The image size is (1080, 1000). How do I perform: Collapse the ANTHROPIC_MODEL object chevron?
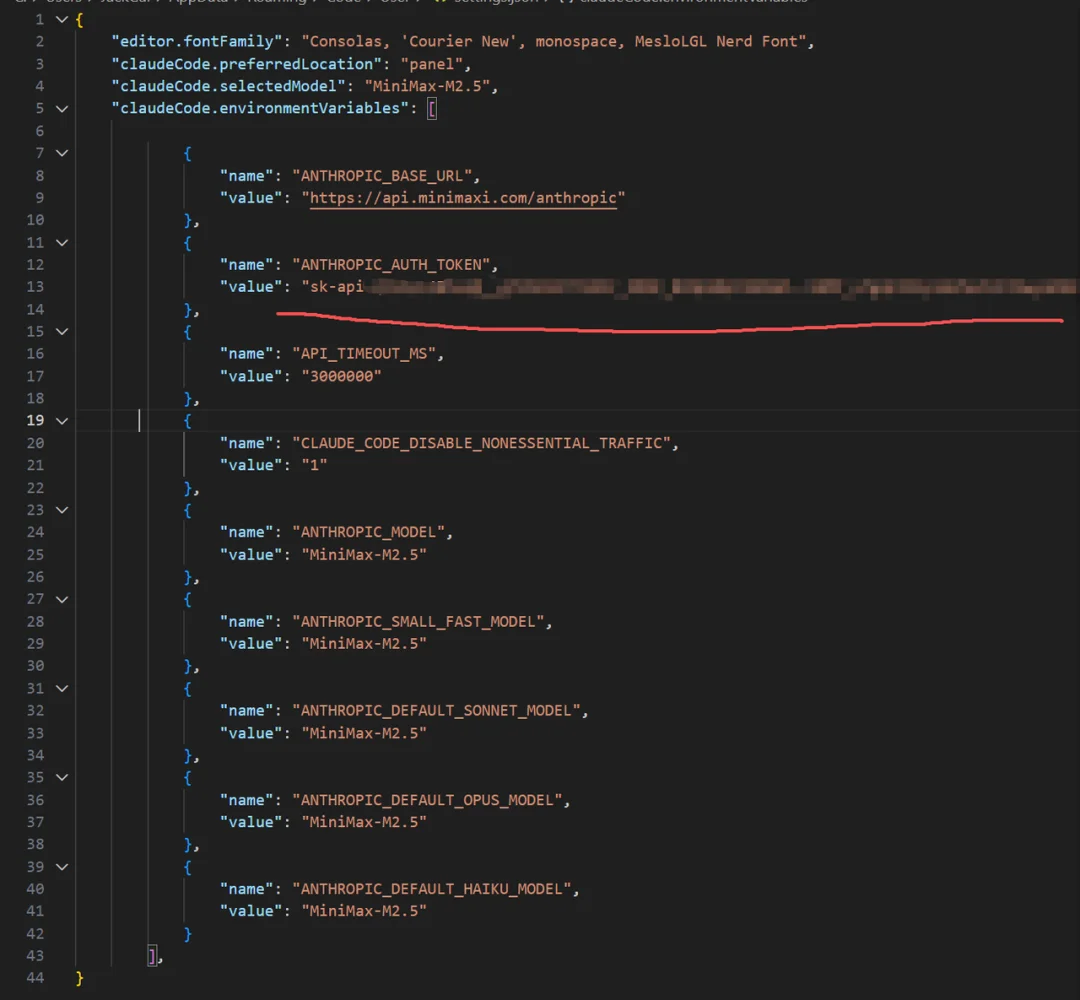point(62,510)
